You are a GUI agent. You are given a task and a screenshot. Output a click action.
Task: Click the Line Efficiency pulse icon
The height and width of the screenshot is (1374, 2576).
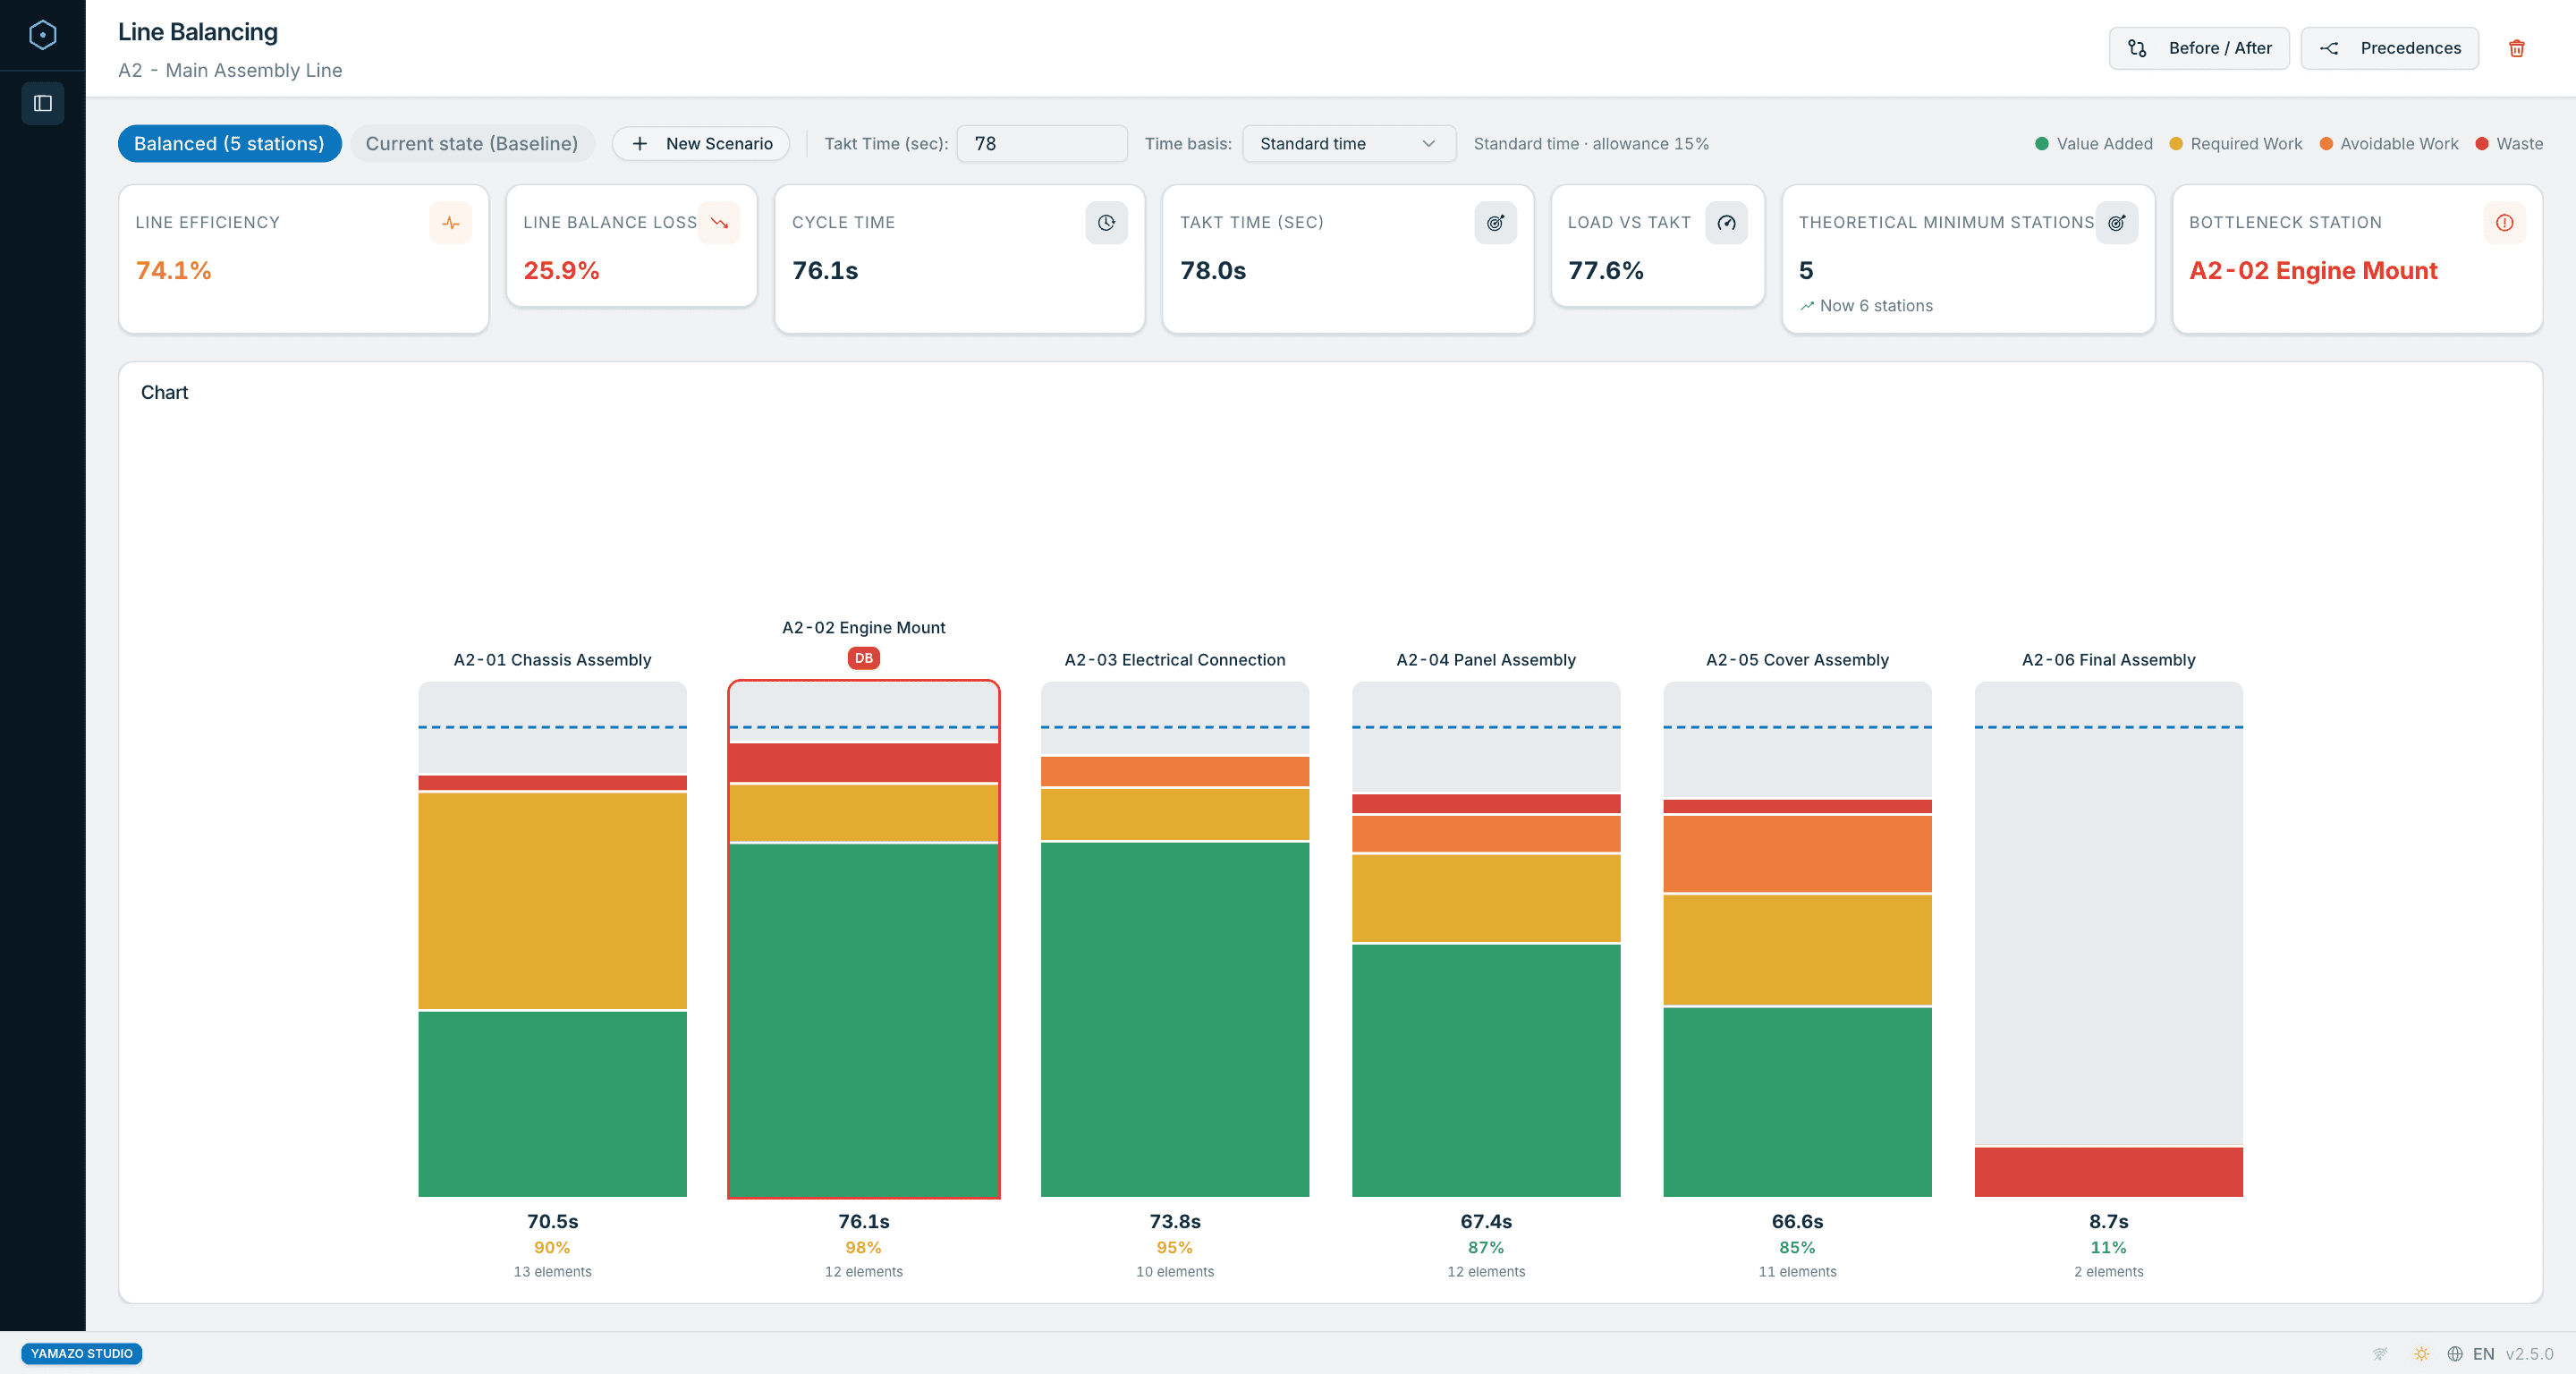tap(450, 223)
